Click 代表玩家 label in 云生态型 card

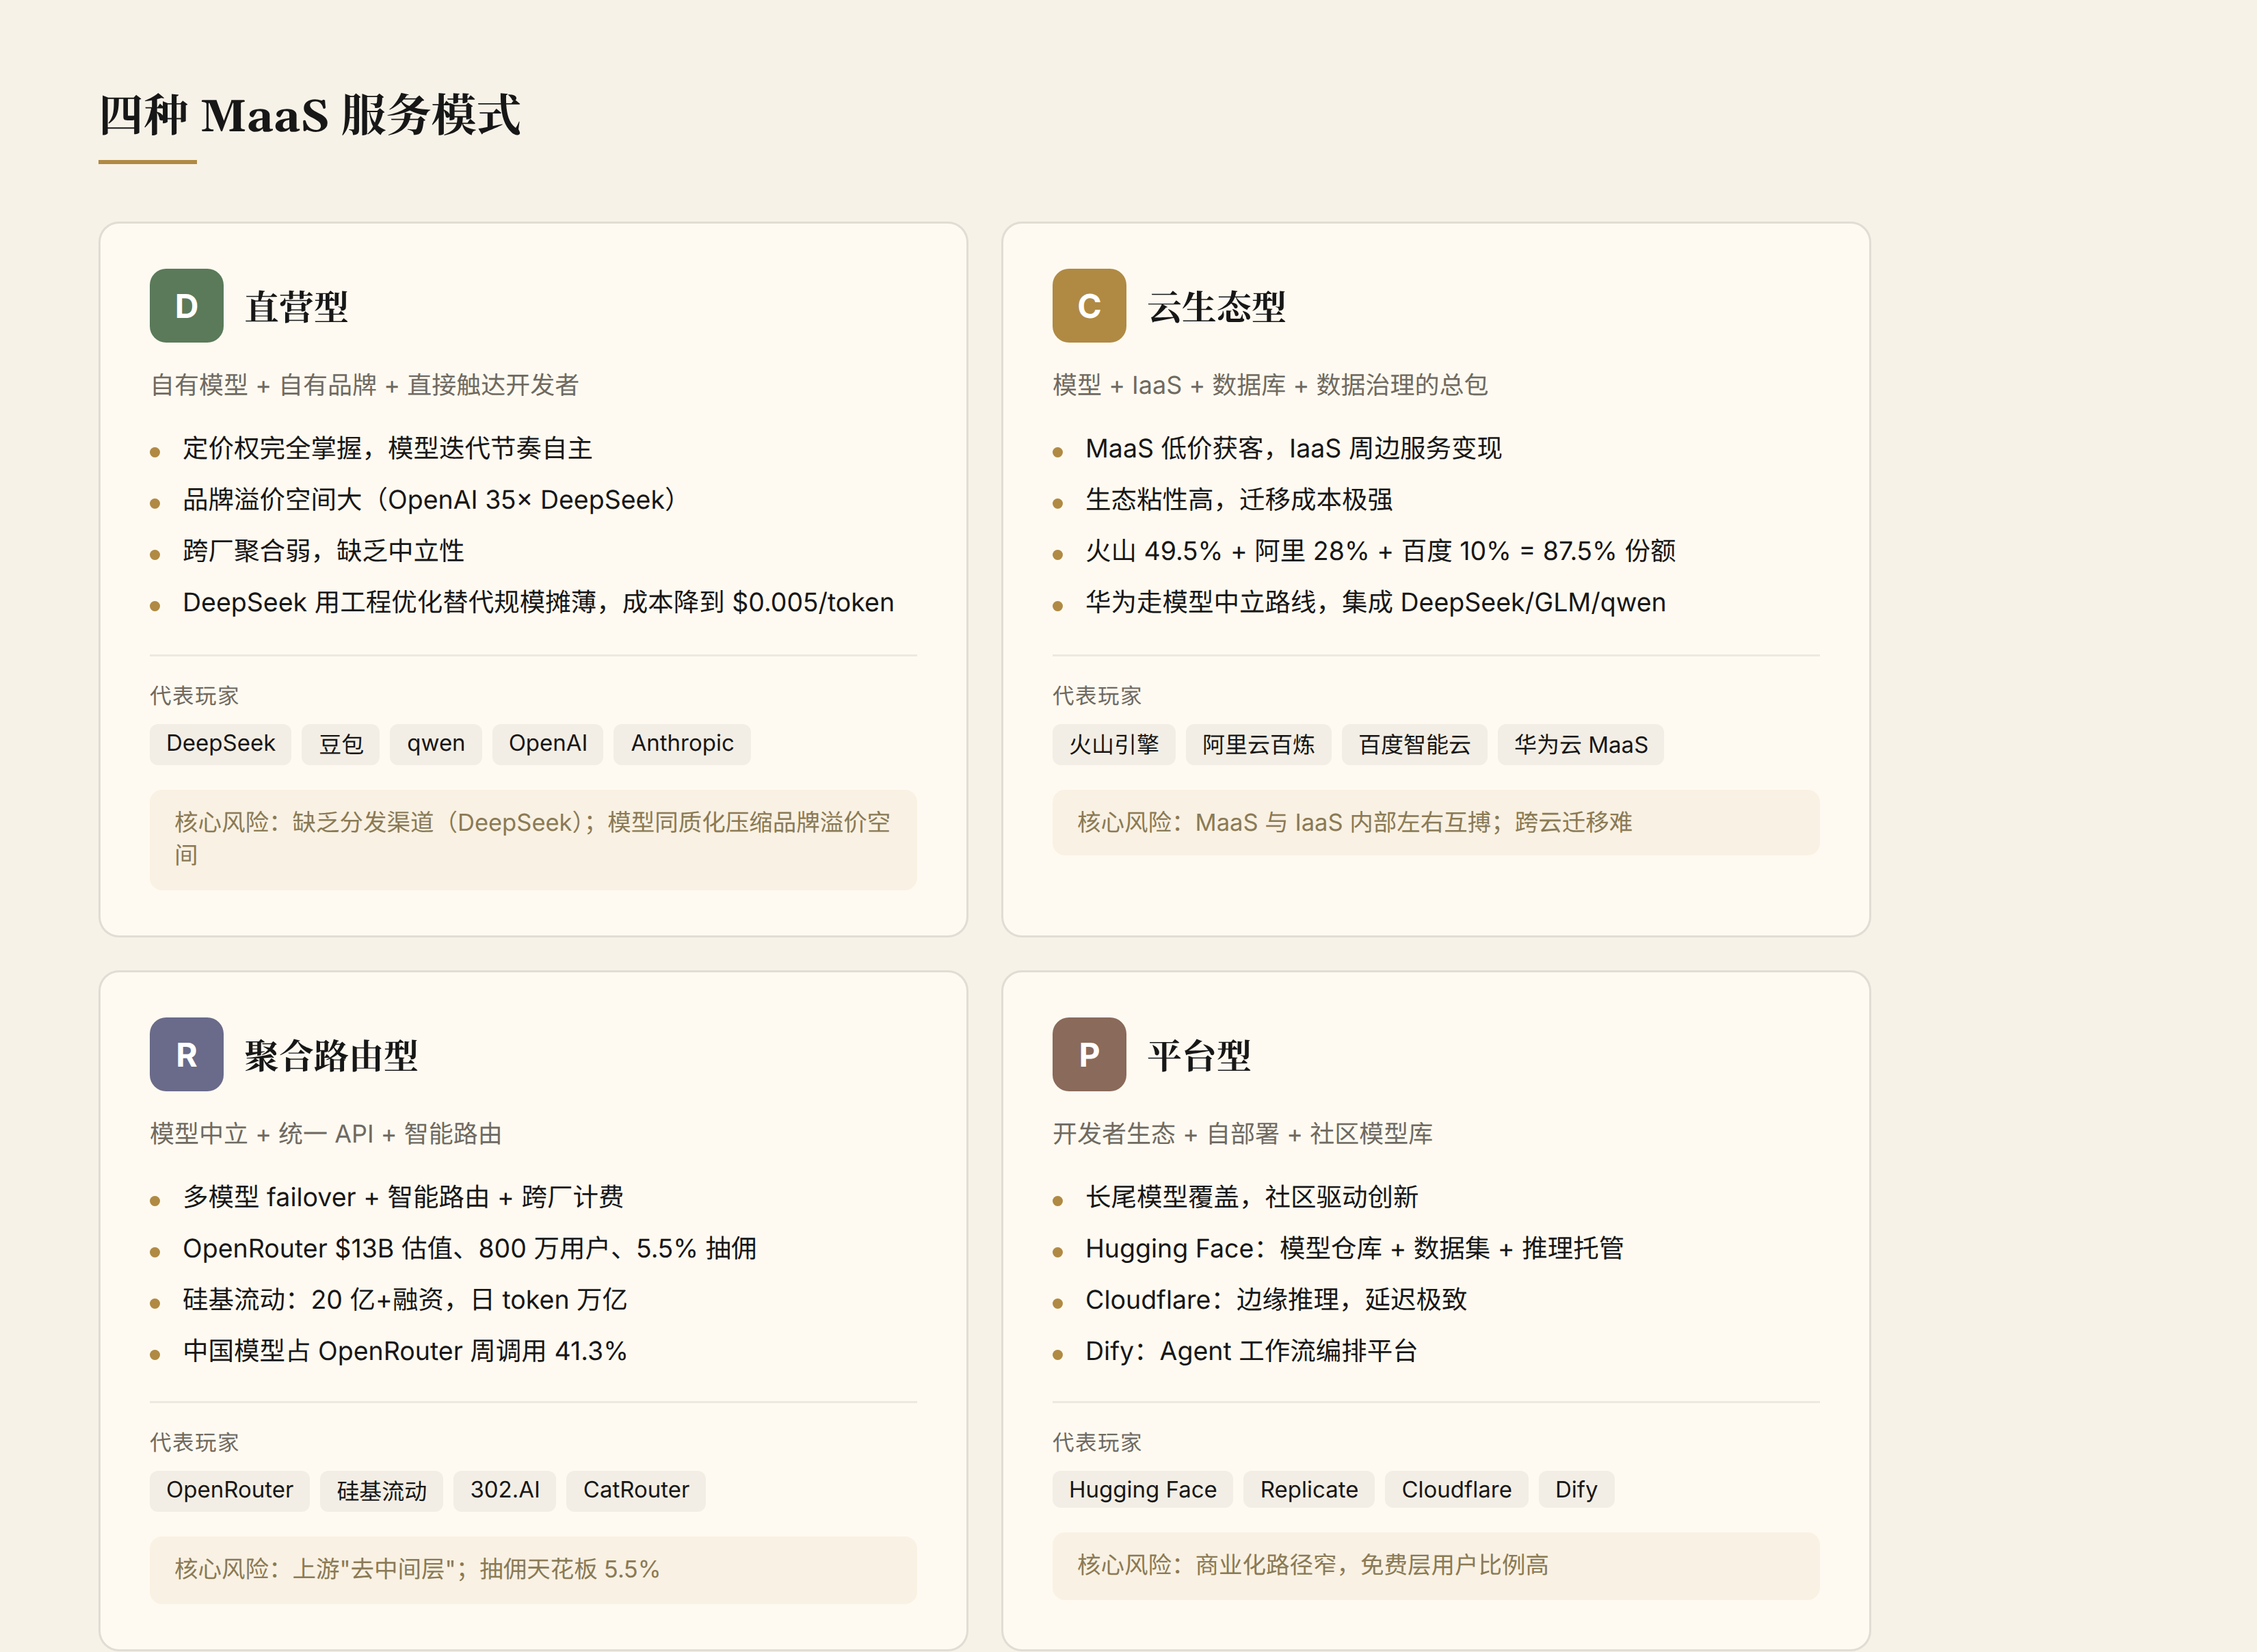1097,696
